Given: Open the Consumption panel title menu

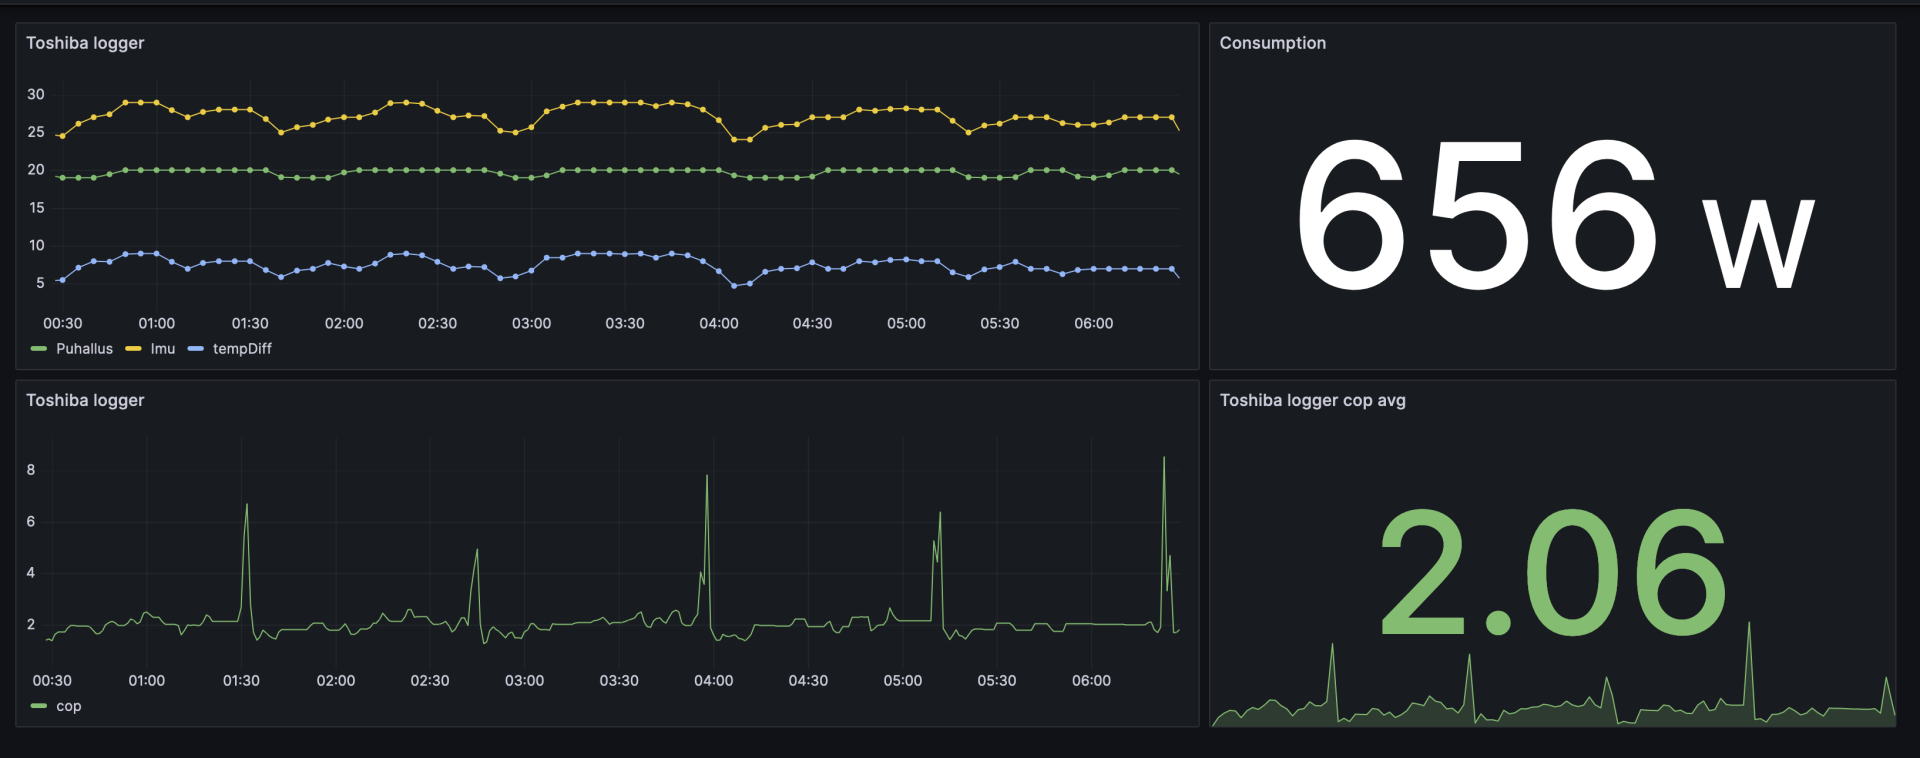Looking at the screenshot, I should click(1272, 43).
